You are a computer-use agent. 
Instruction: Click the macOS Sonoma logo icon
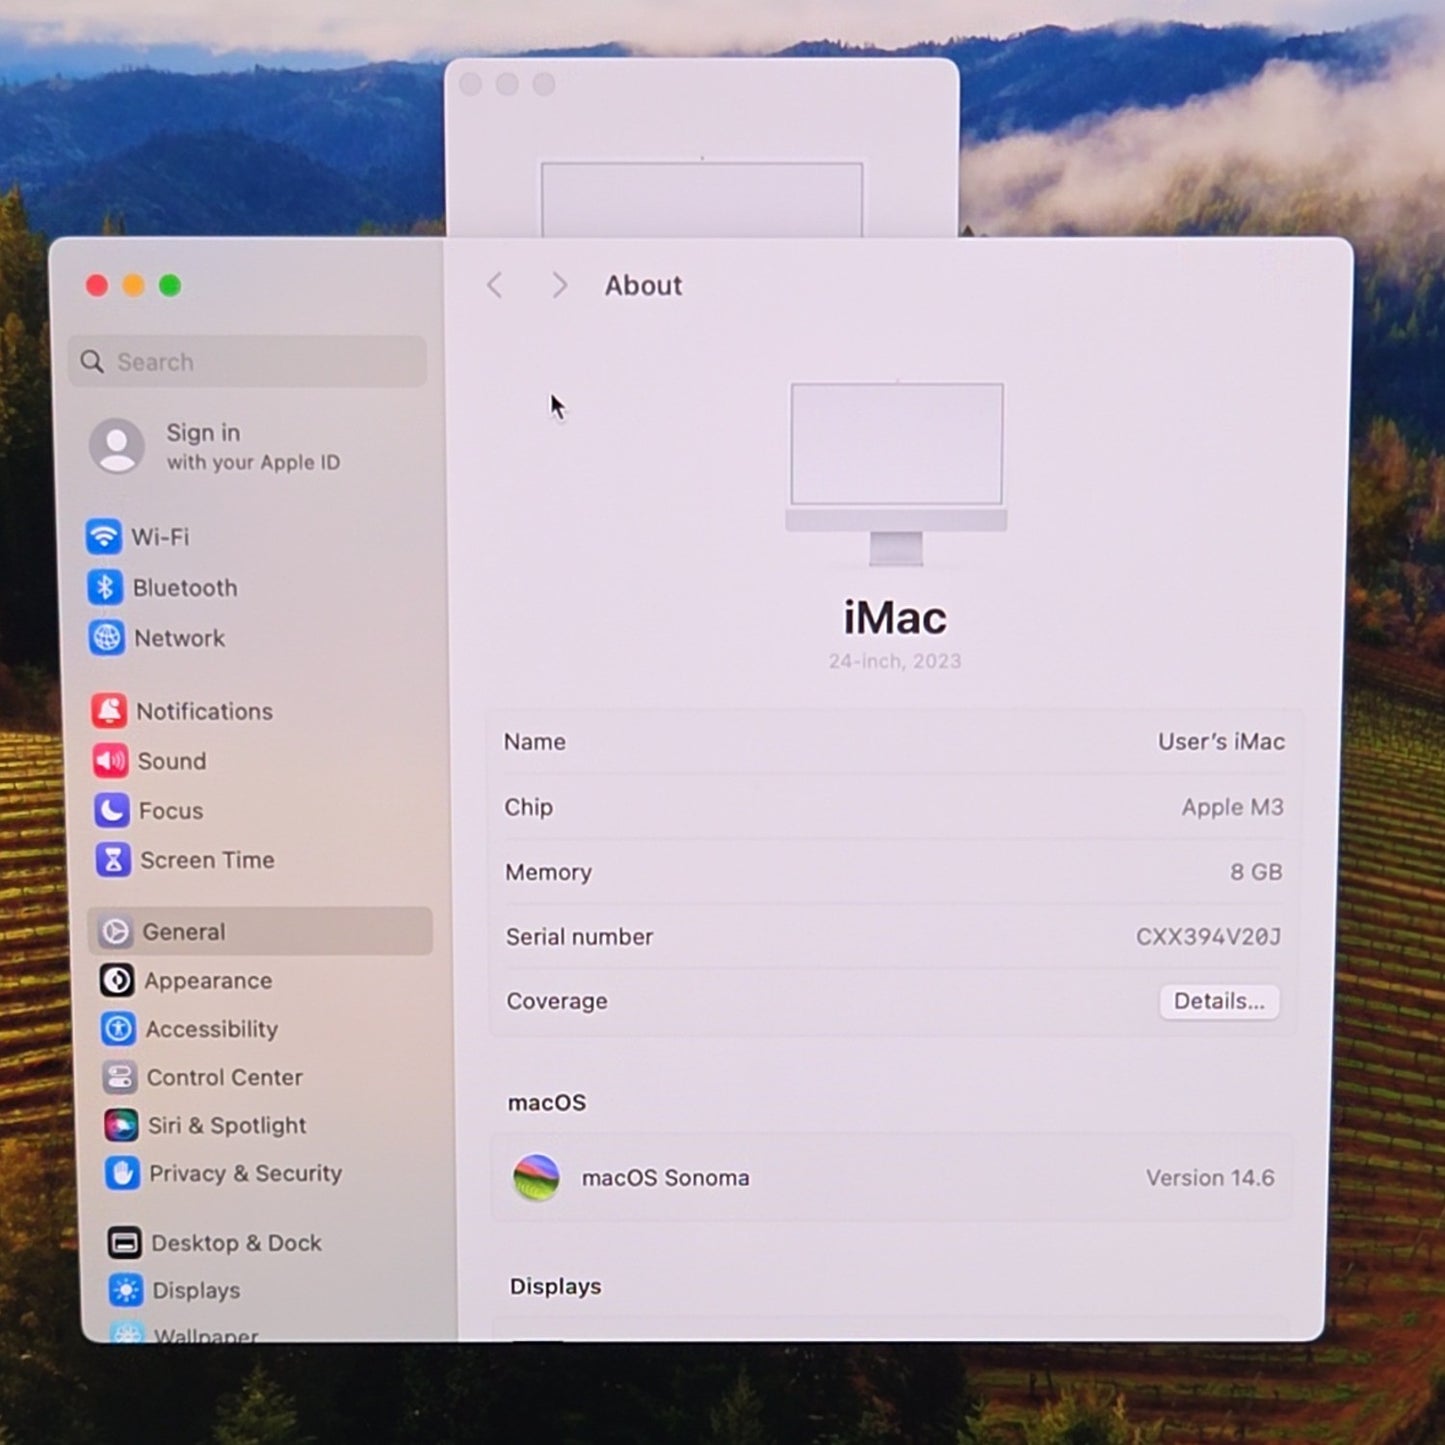pyautogui.click(x=536, y=1178)
